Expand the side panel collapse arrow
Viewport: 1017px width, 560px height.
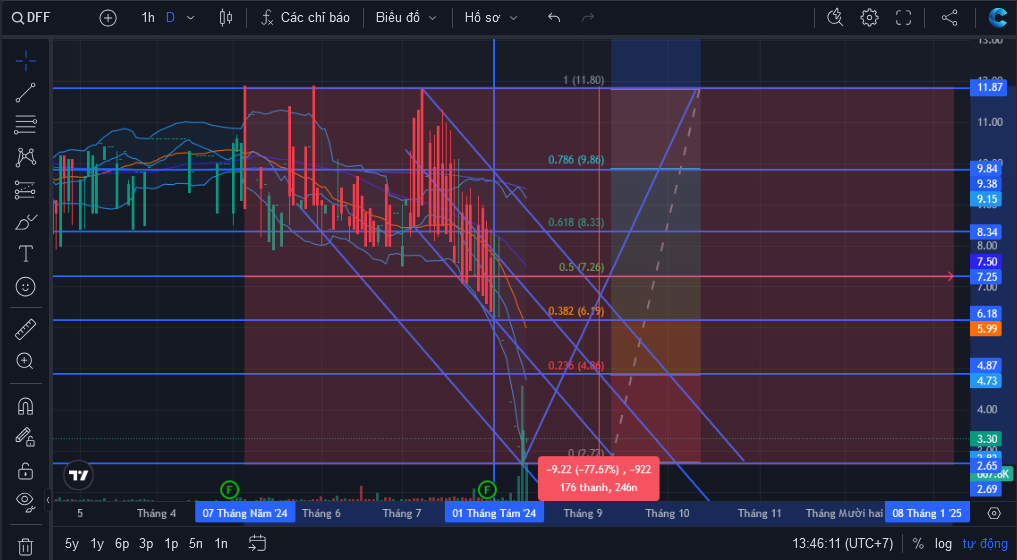(x=48, y=500)
